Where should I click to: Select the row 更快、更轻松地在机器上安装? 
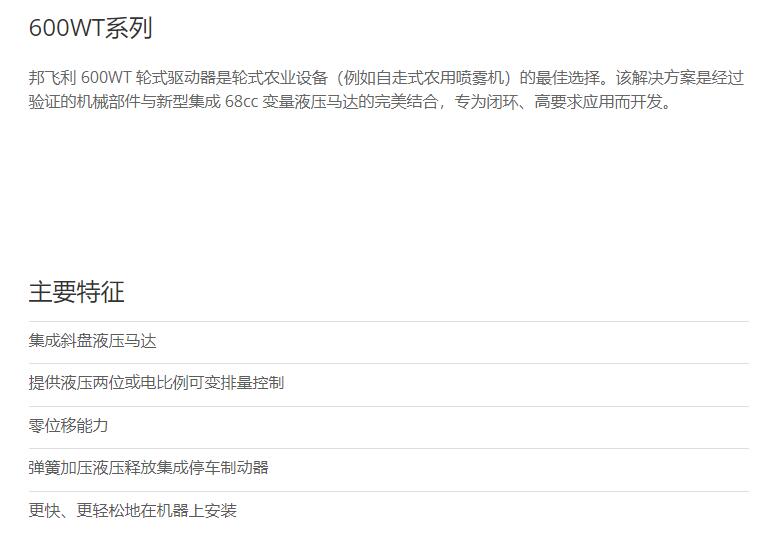[x=389, y=512]
